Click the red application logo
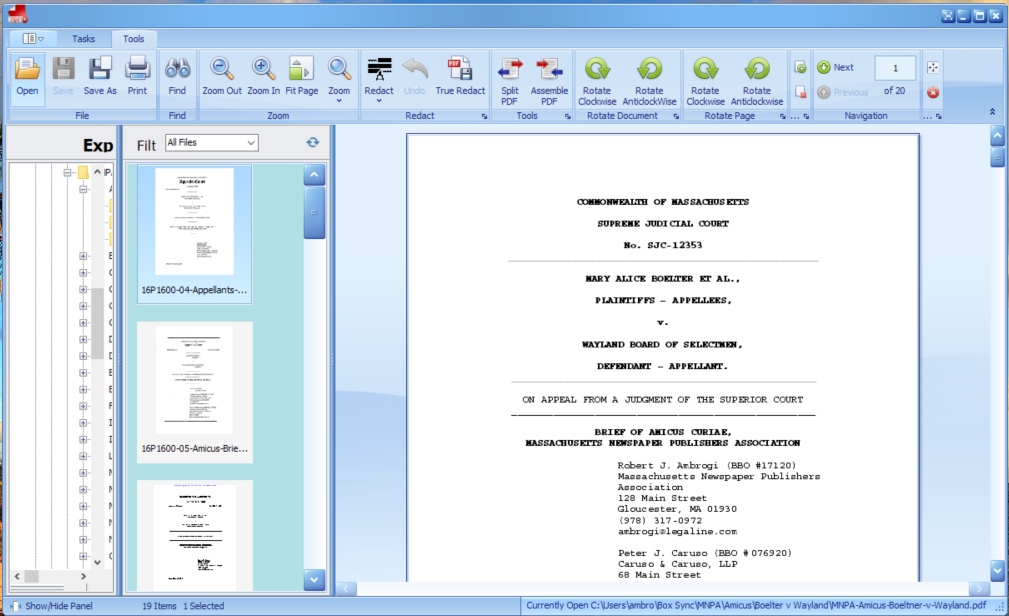Viewport: 1009px width, 616px height. [x=17, y=14]
